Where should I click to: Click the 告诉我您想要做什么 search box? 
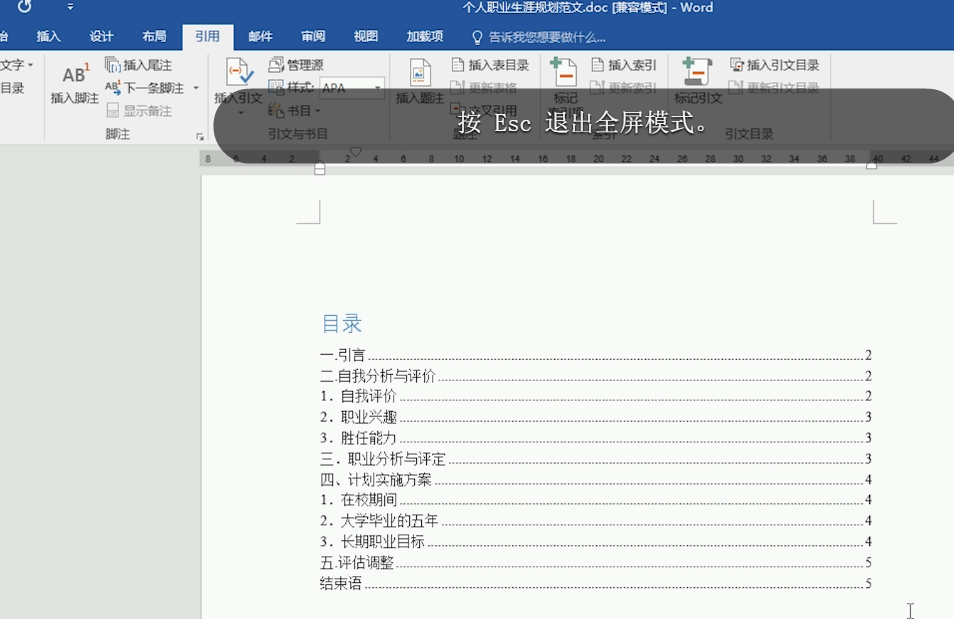click(539, 37)
